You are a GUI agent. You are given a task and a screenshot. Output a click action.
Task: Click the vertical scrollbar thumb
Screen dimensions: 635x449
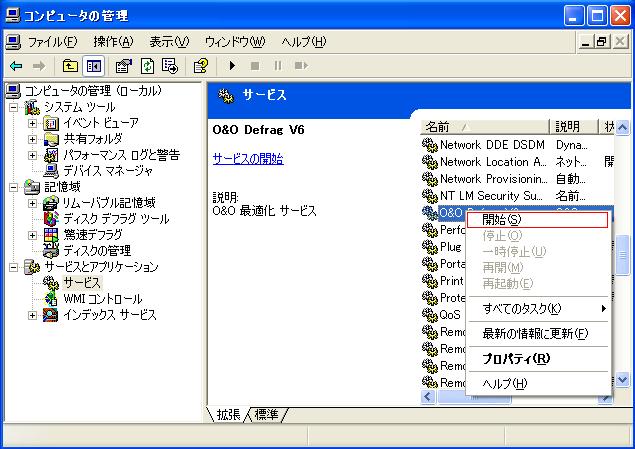(622, 255)
